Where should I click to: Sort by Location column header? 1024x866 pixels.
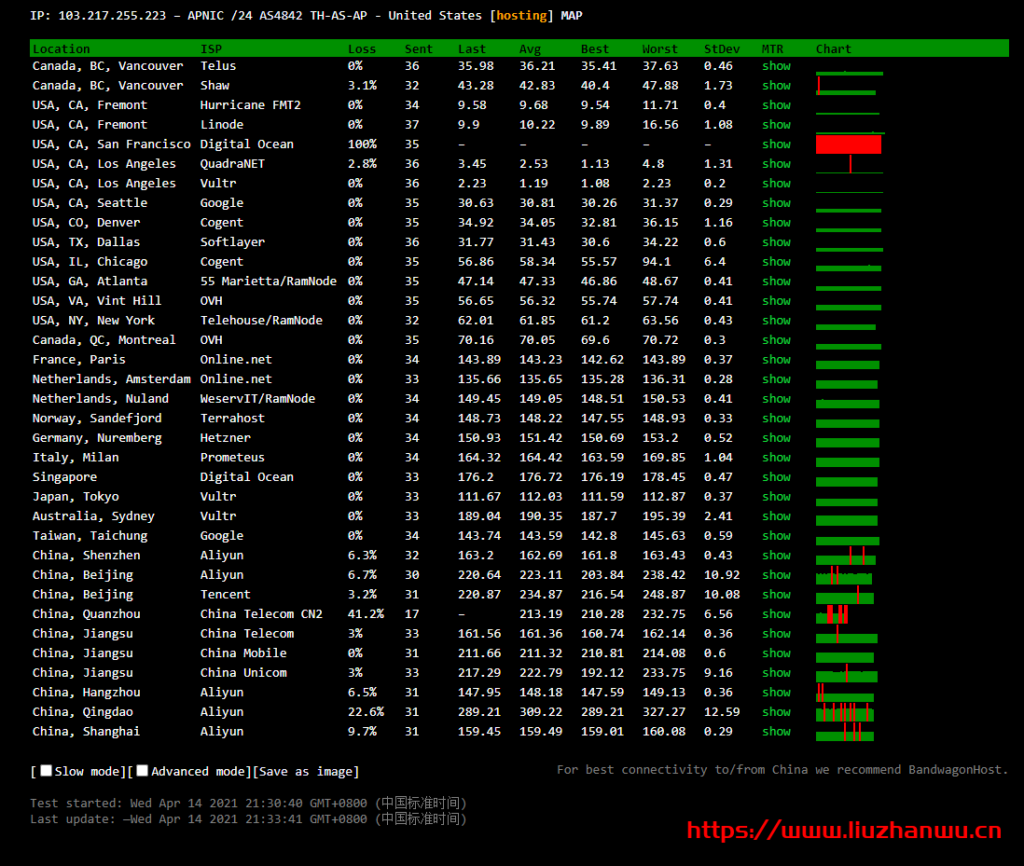[61, 49]
